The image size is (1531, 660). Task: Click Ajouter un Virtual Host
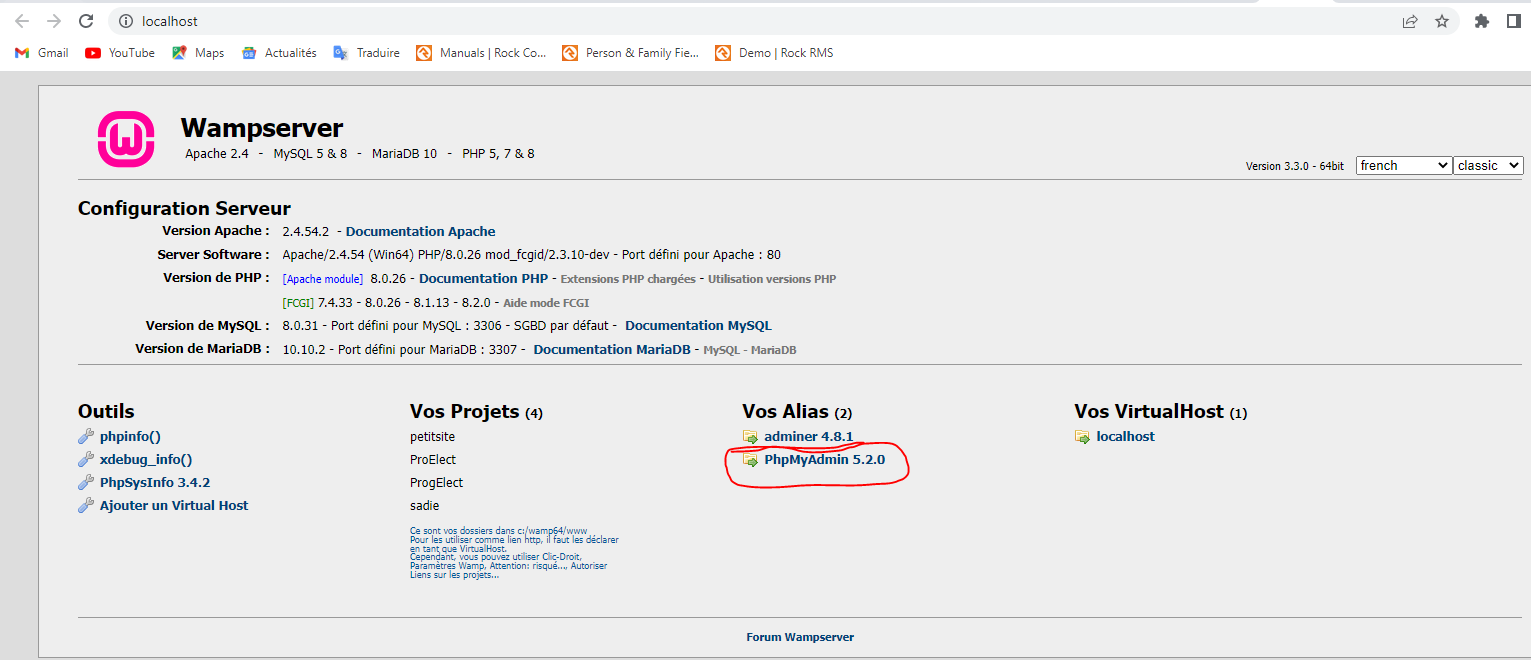(174, 505)
